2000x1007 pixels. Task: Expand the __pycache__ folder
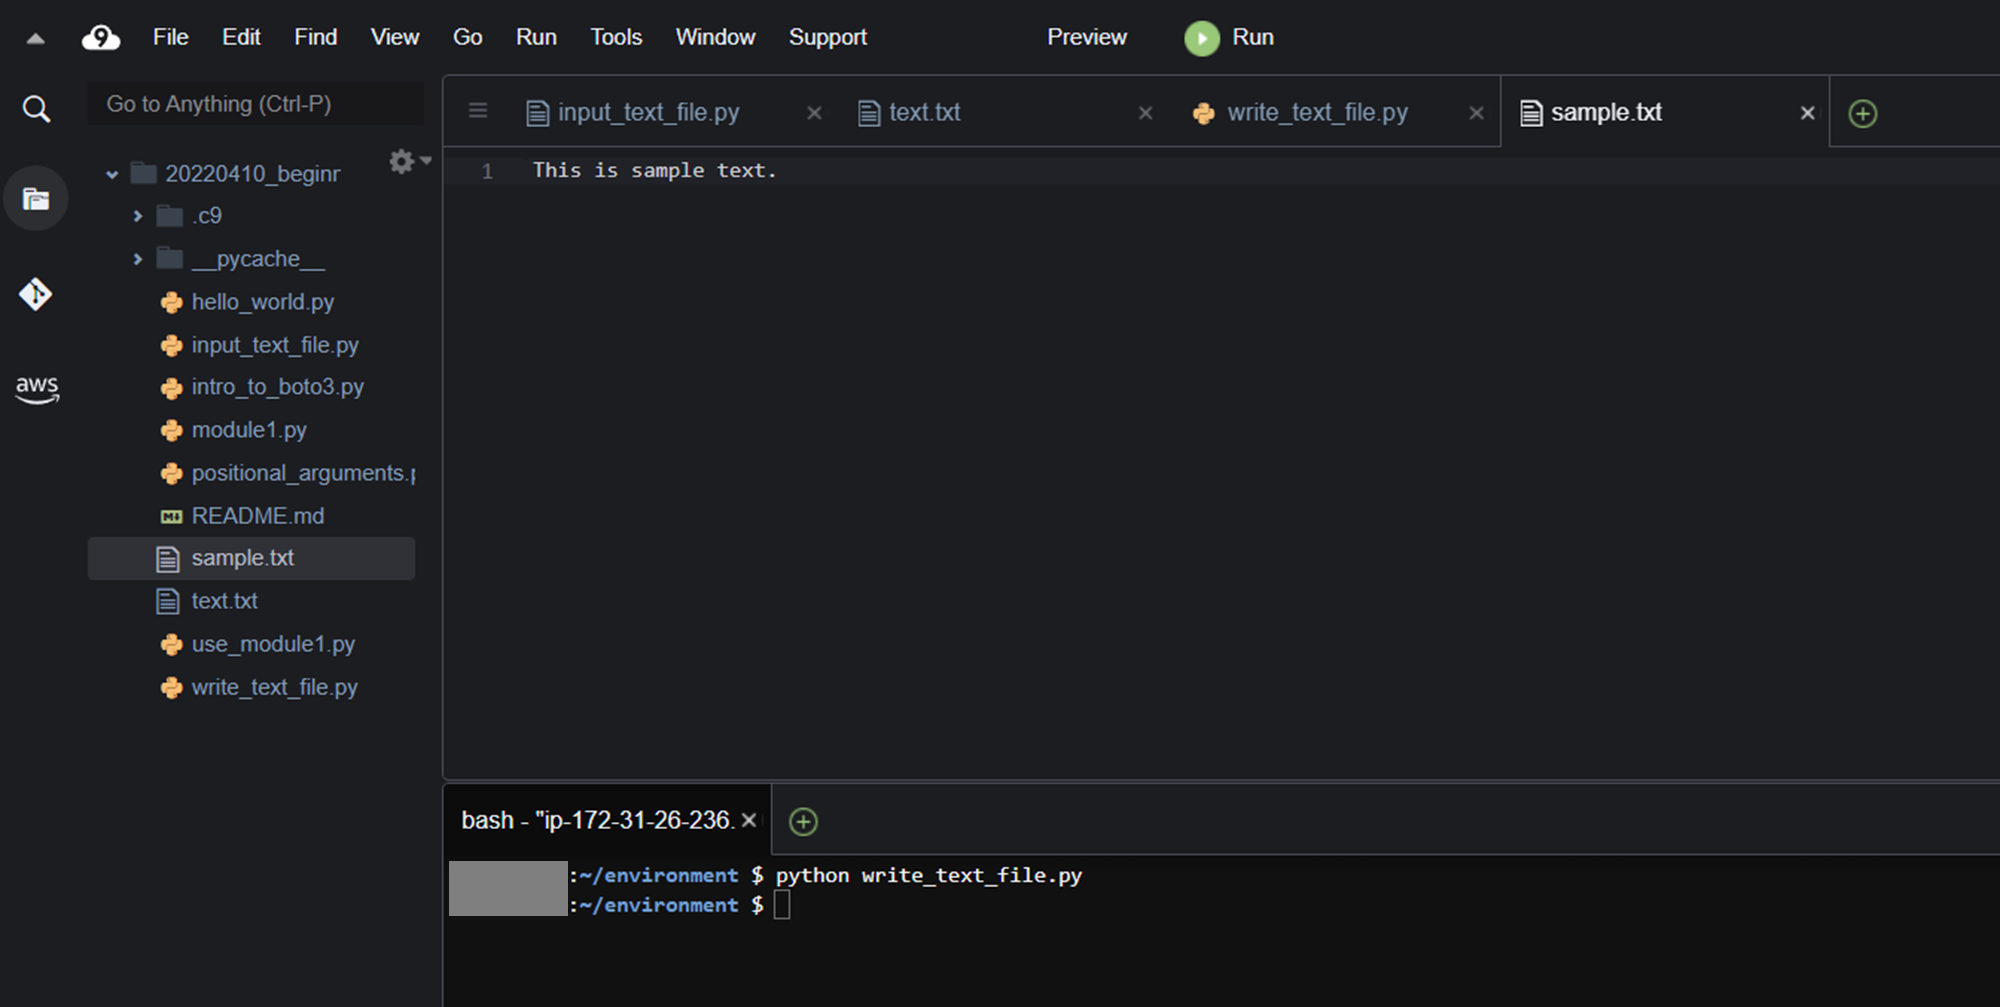pos(138,259)
